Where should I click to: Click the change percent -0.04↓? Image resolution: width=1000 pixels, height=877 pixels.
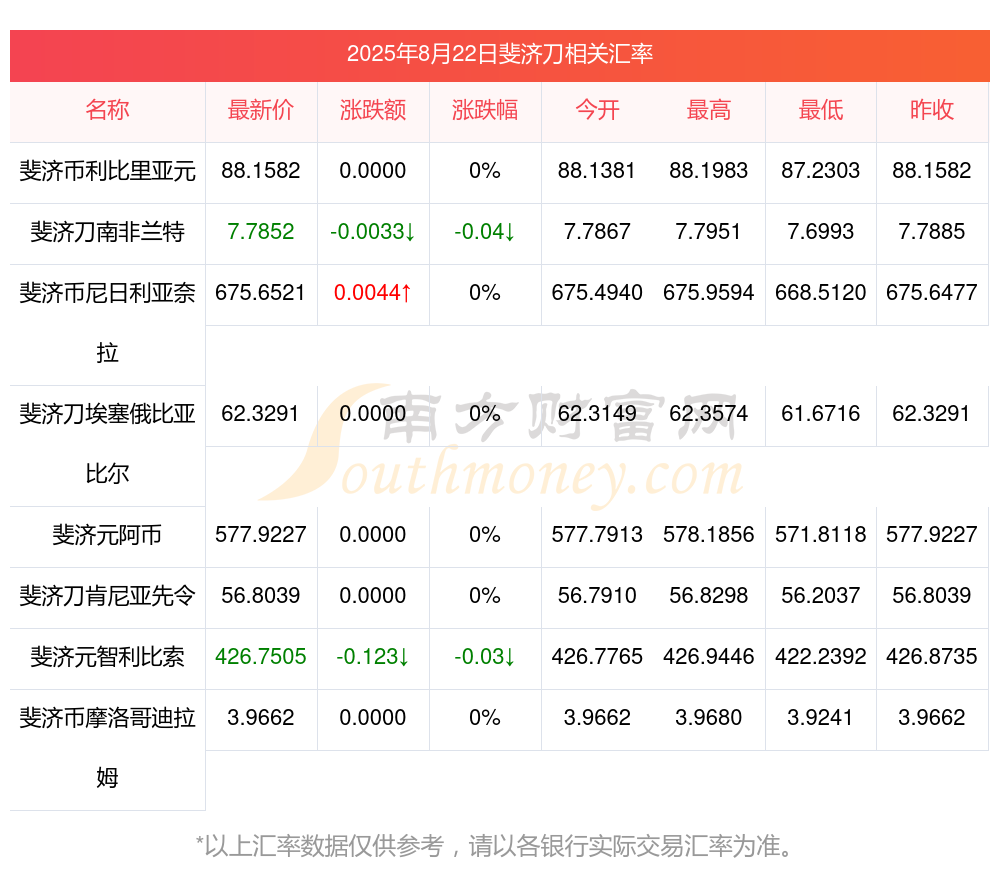[485, 232]
